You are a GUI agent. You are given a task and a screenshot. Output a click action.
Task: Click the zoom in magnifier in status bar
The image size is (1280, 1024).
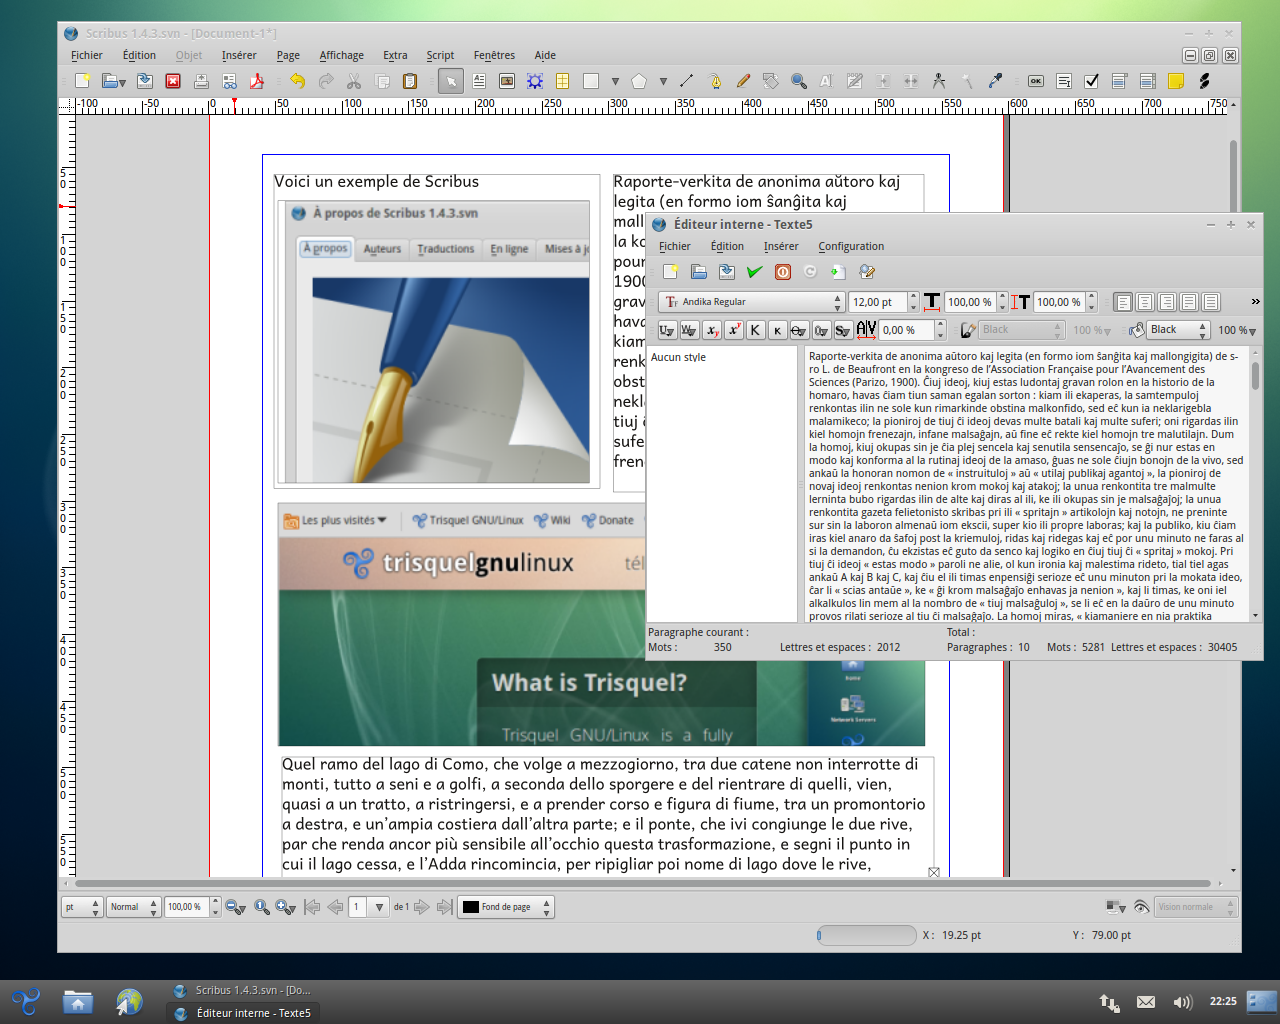click(x=285, y=907)
